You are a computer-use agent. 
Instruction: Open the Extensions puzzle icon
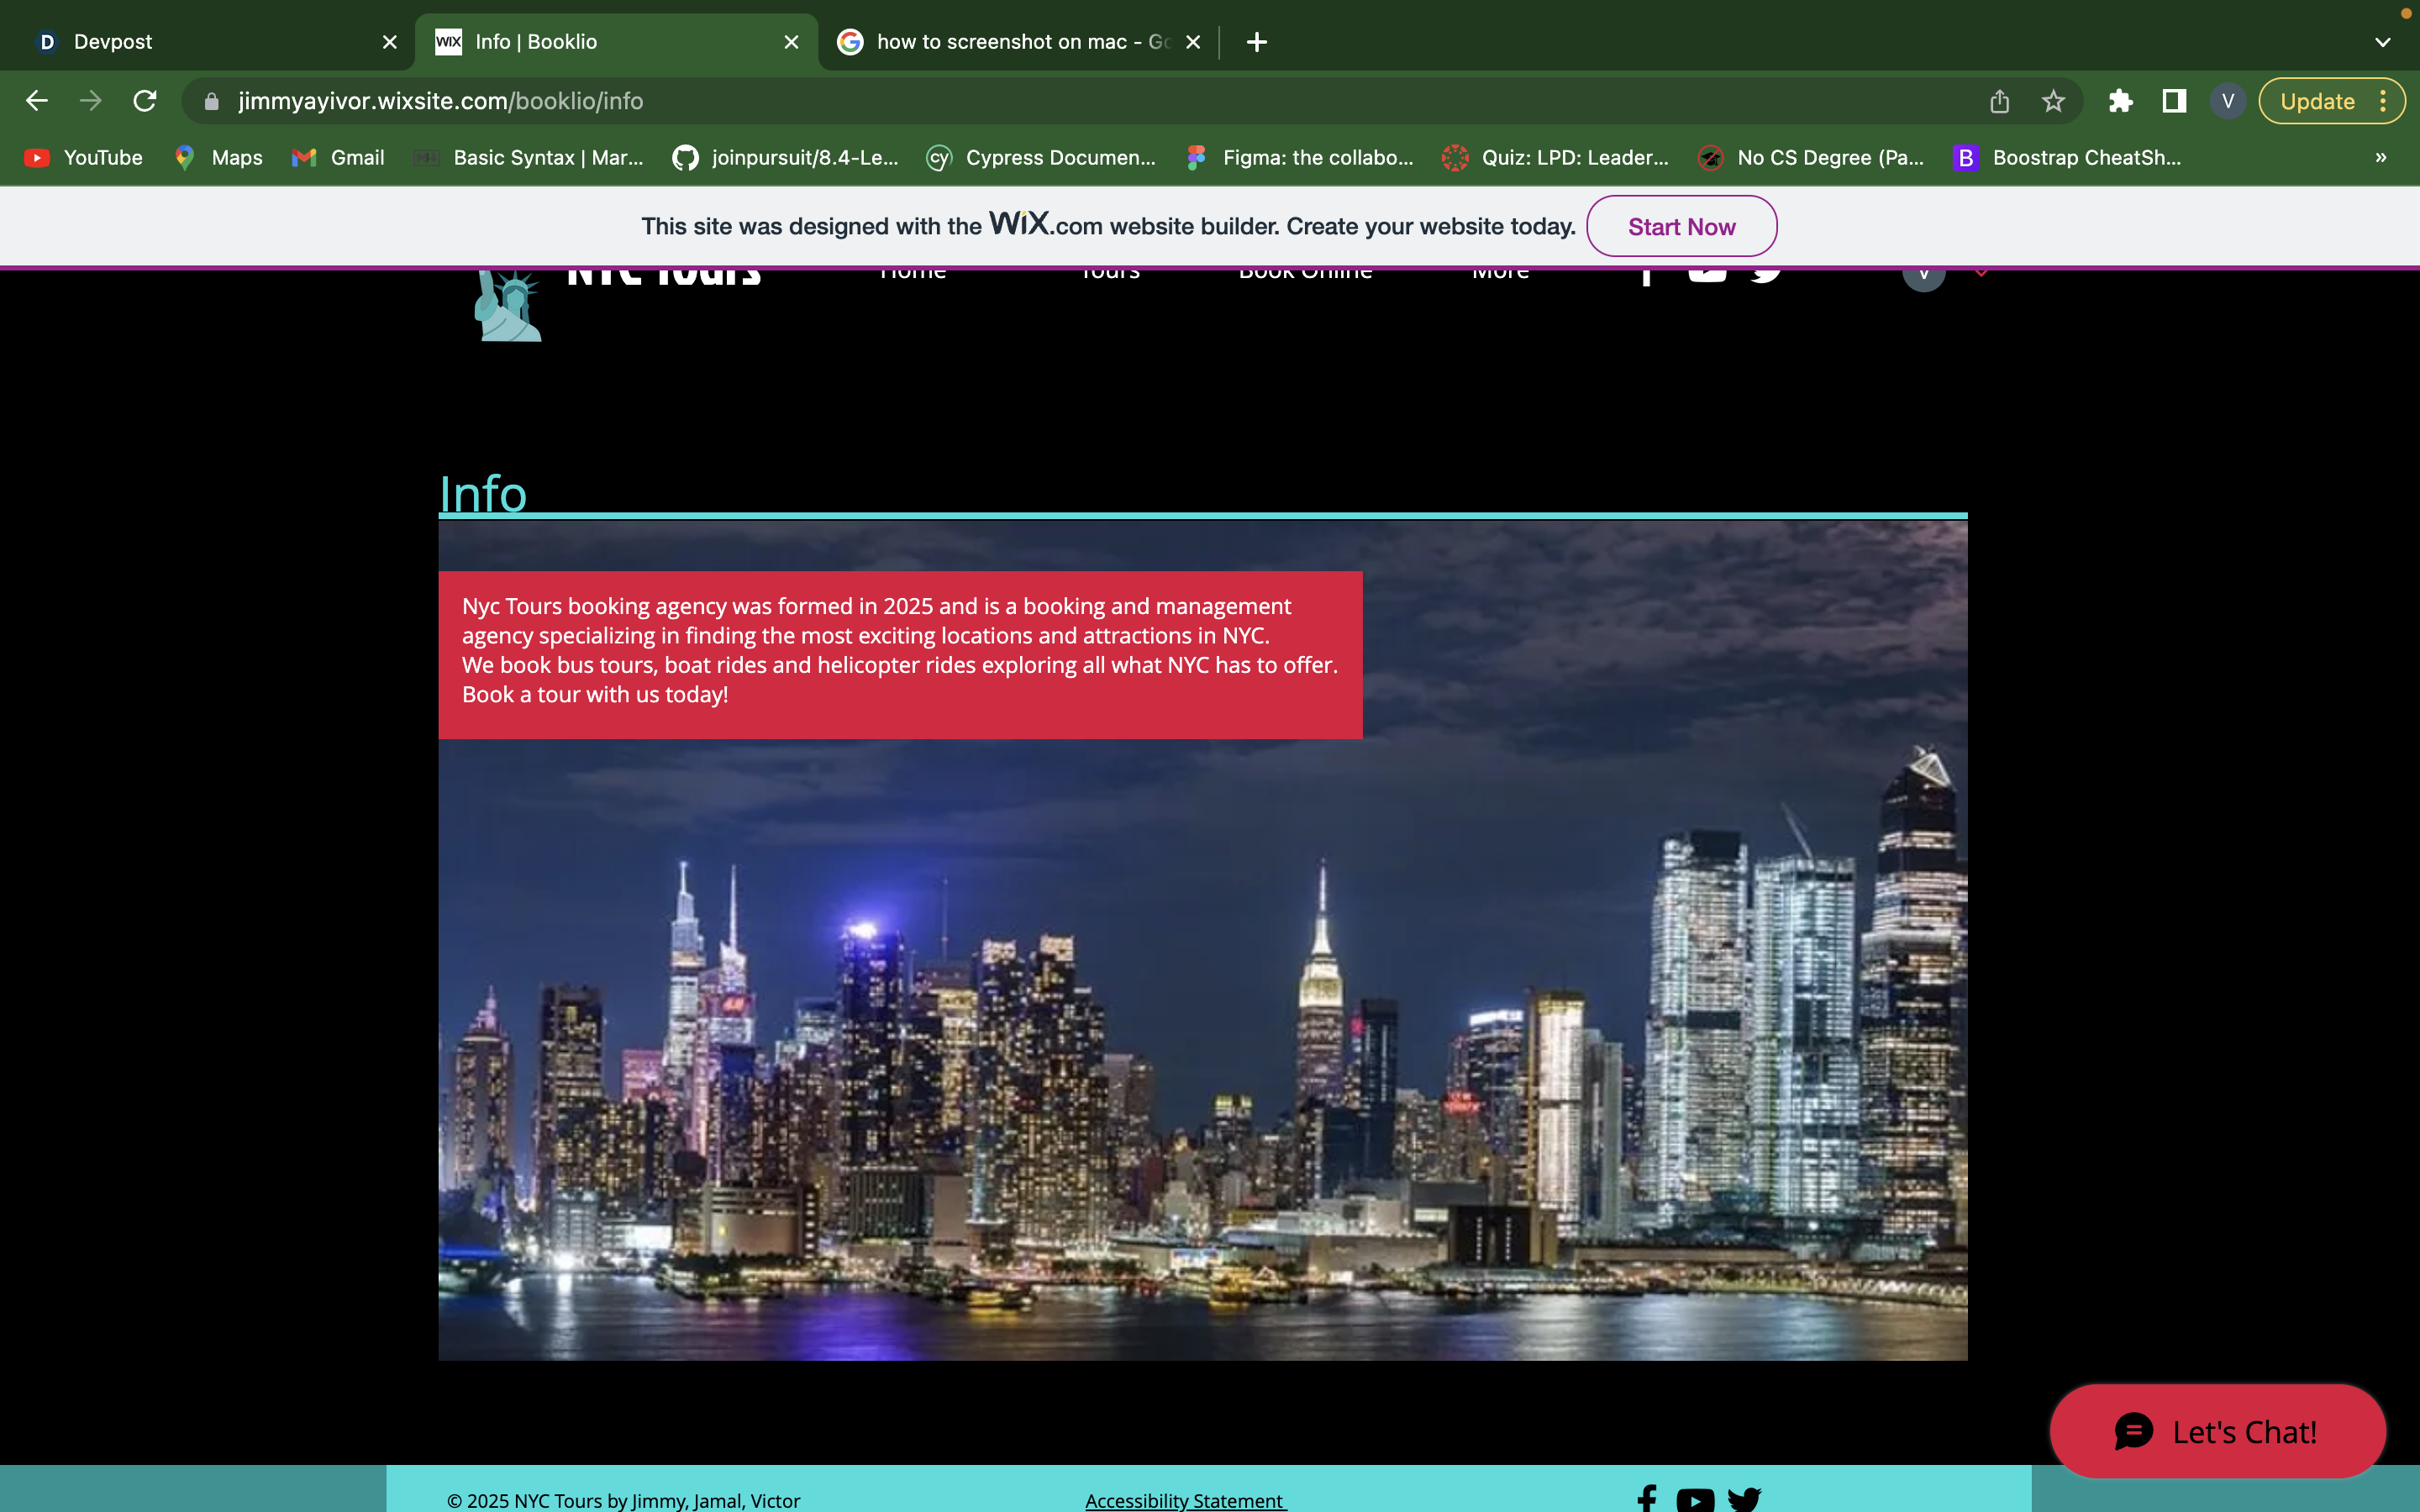click(x=2120, y=101)
